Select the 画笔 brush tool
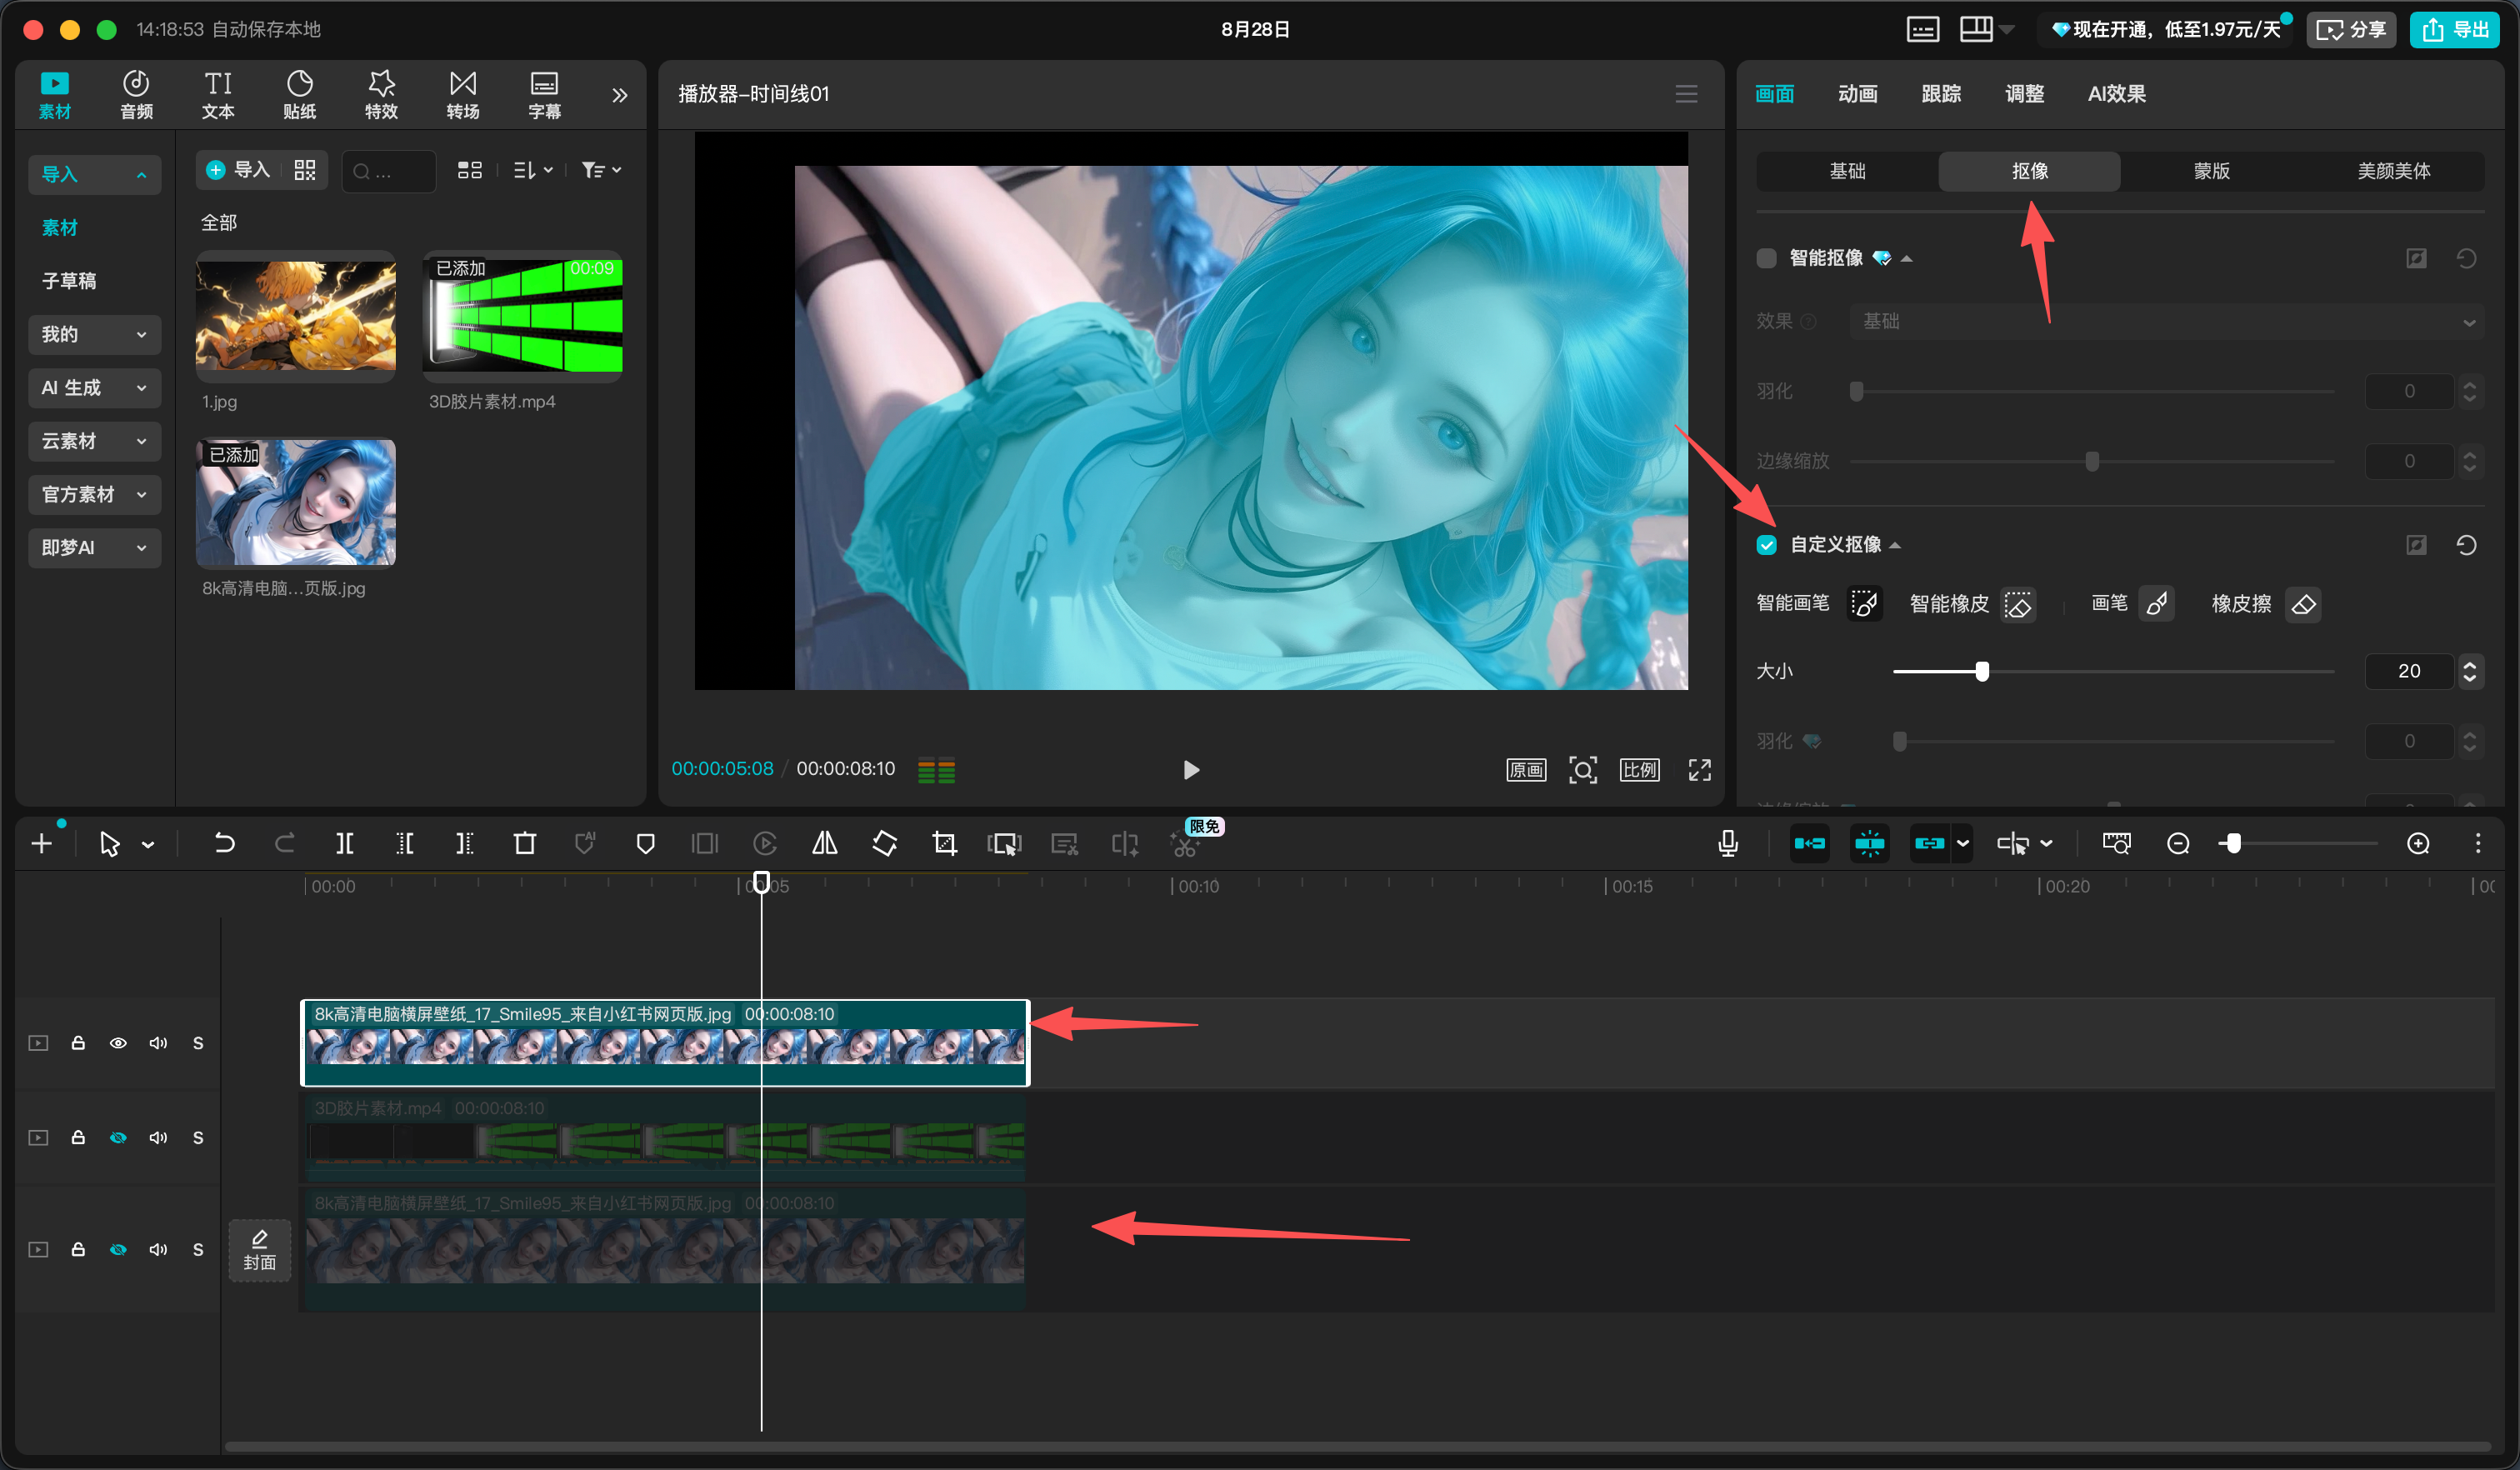The height and width of the screenshot is (1470, 2520). coord(2157,604)
